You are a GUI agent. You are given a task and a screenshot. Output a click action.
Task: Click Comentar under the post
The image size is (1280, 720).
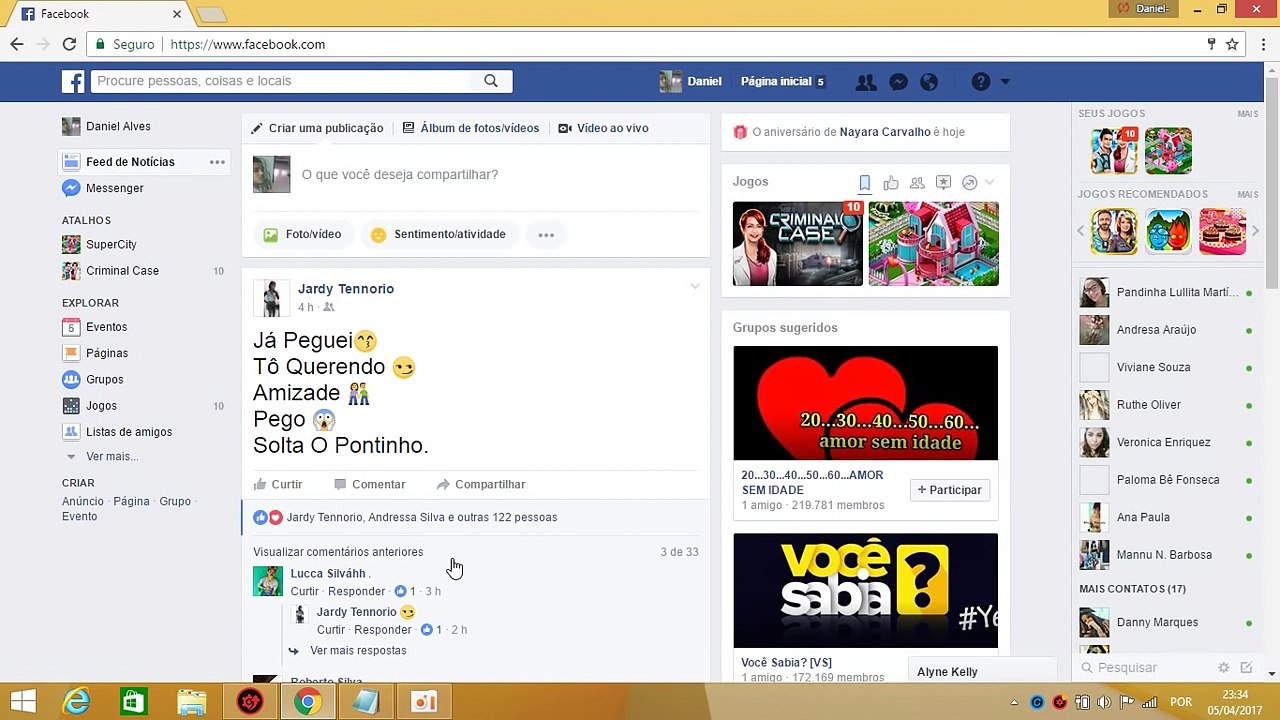tap(369, 485)
